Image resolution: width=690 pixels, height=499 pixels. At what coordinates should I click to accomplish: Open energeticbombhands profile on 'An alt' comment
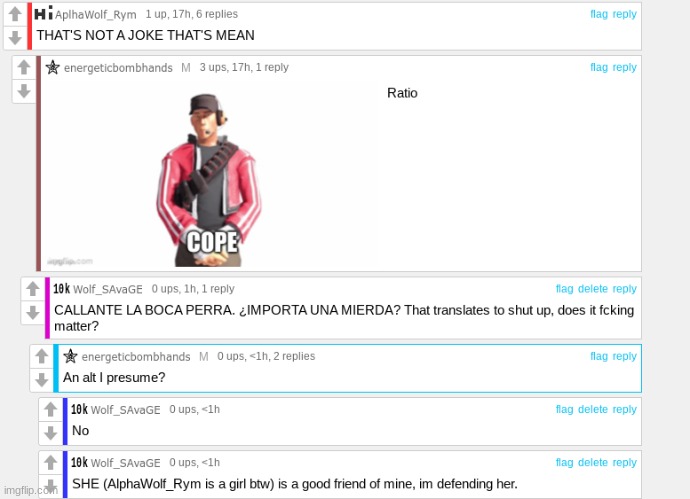136,356
